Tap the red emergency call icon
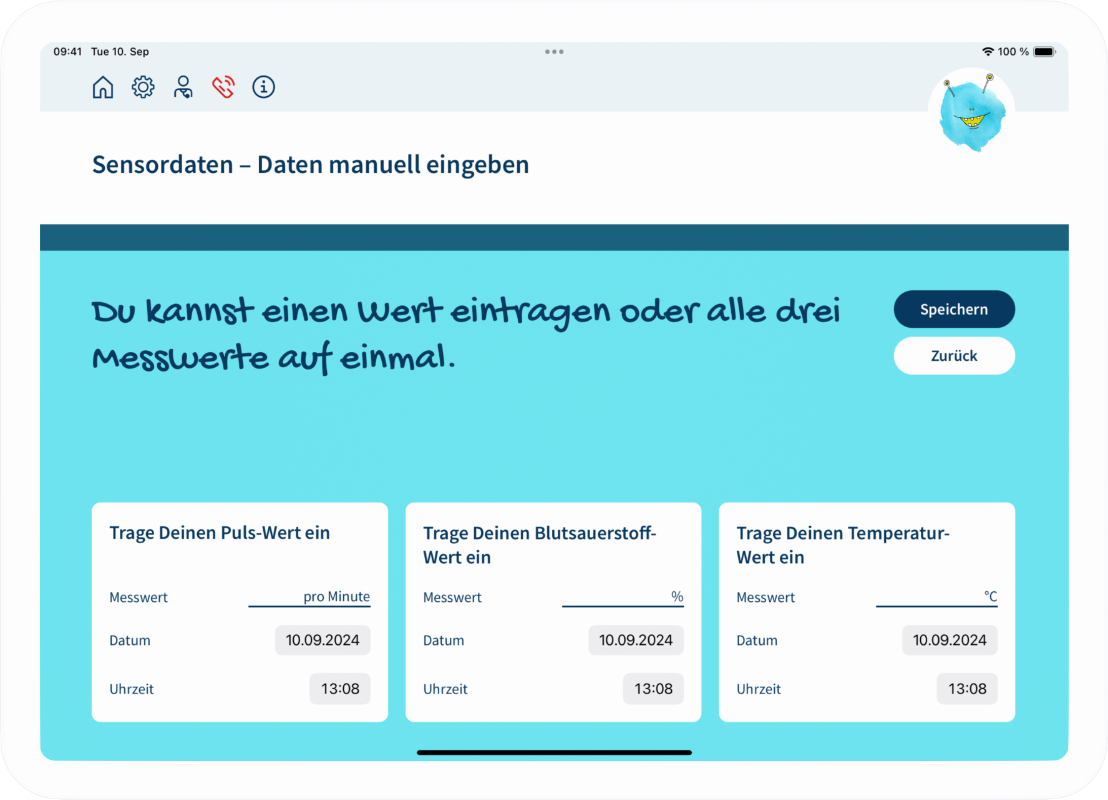 pos(223,88)
